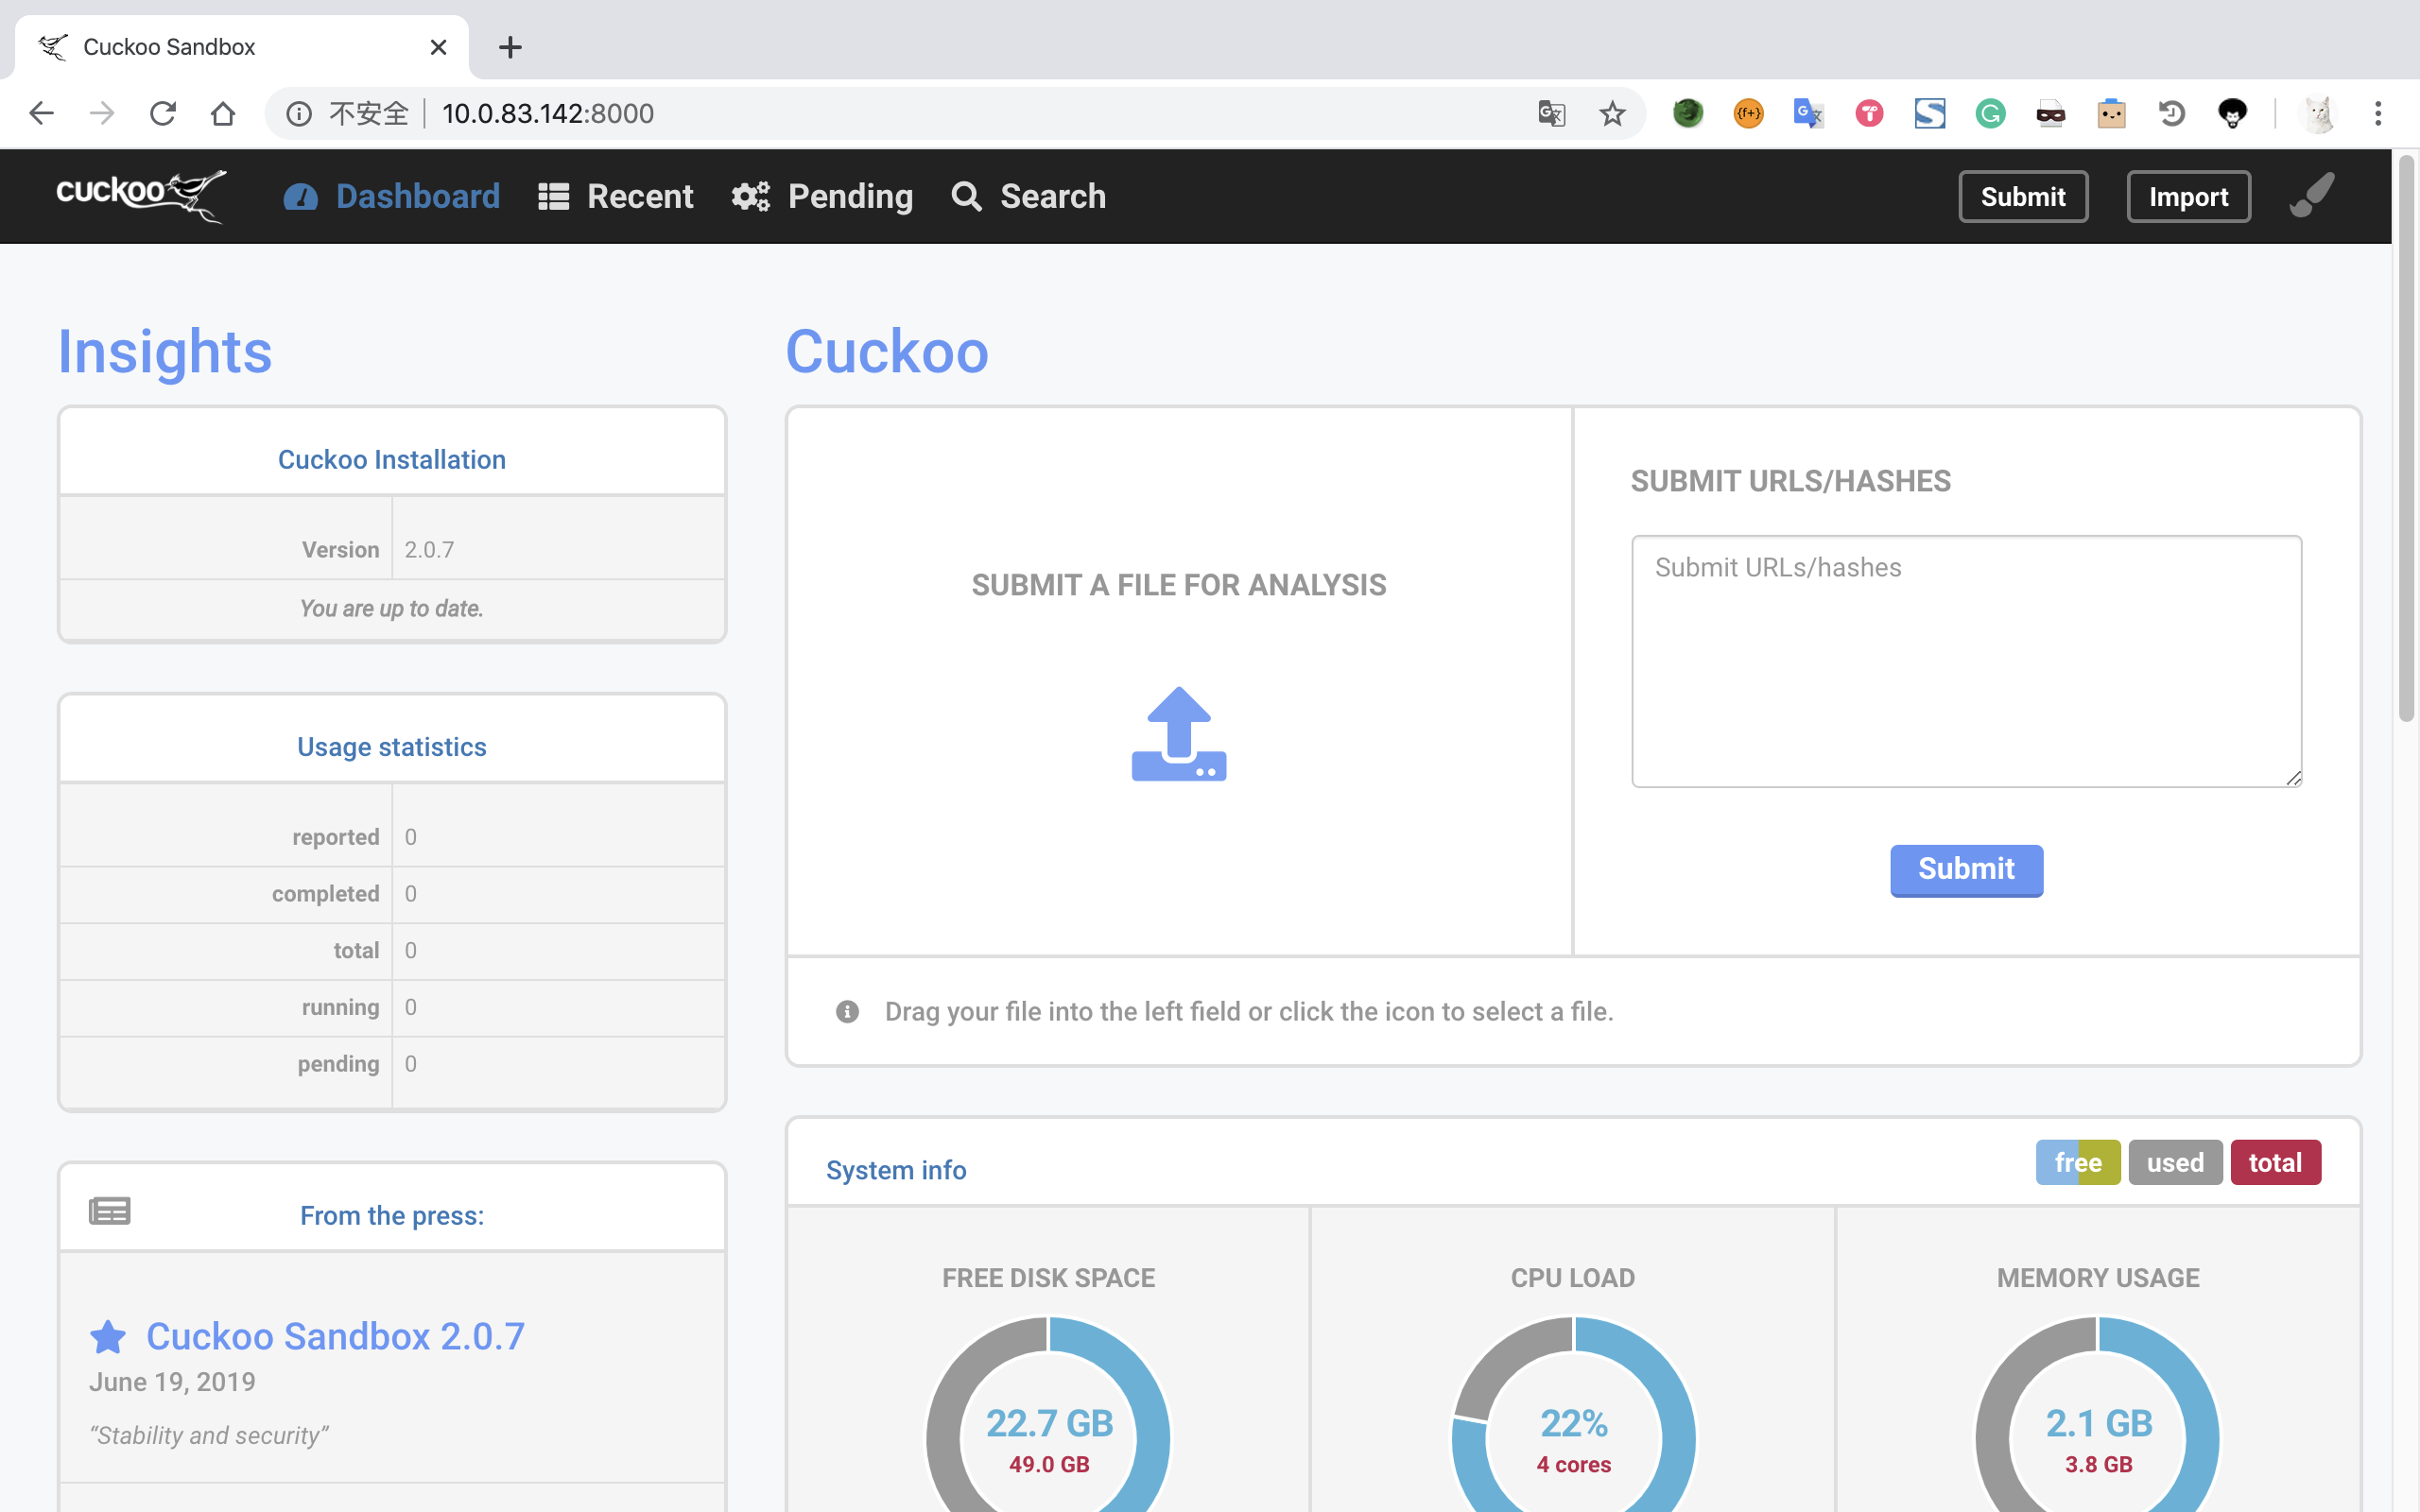Reload the page with the refresh icon
2420x1512 pixels.
(x=163, y=113)
